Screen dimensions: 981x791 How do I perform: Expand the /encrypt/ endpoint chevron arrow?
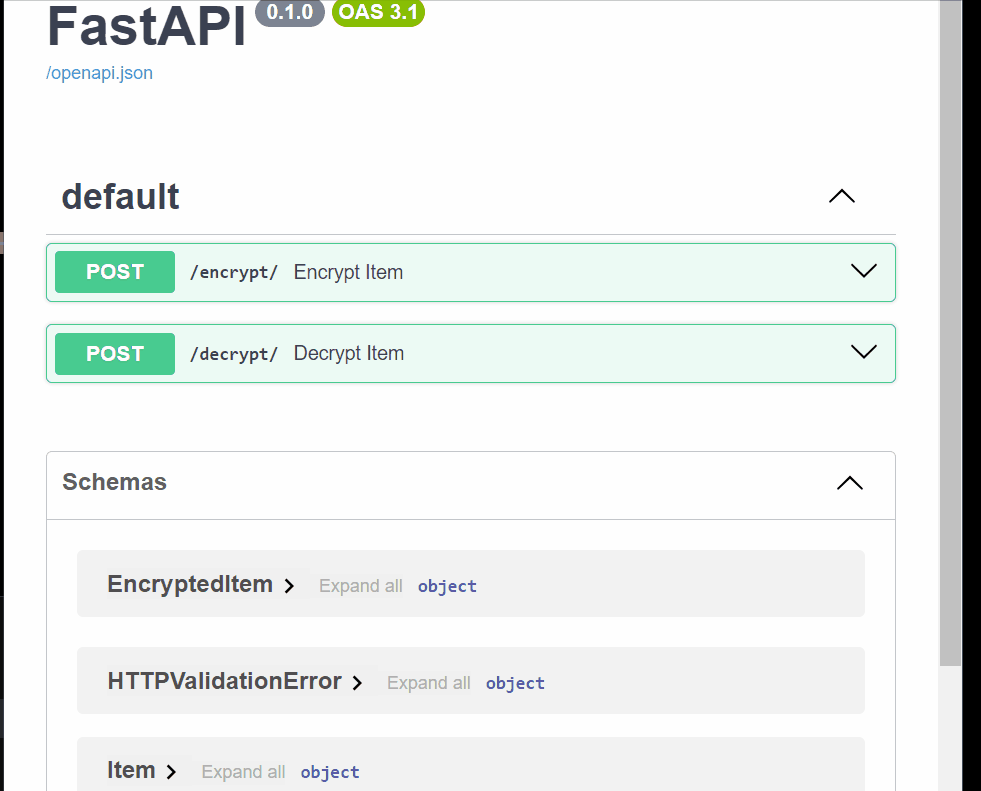pos(863,271)
